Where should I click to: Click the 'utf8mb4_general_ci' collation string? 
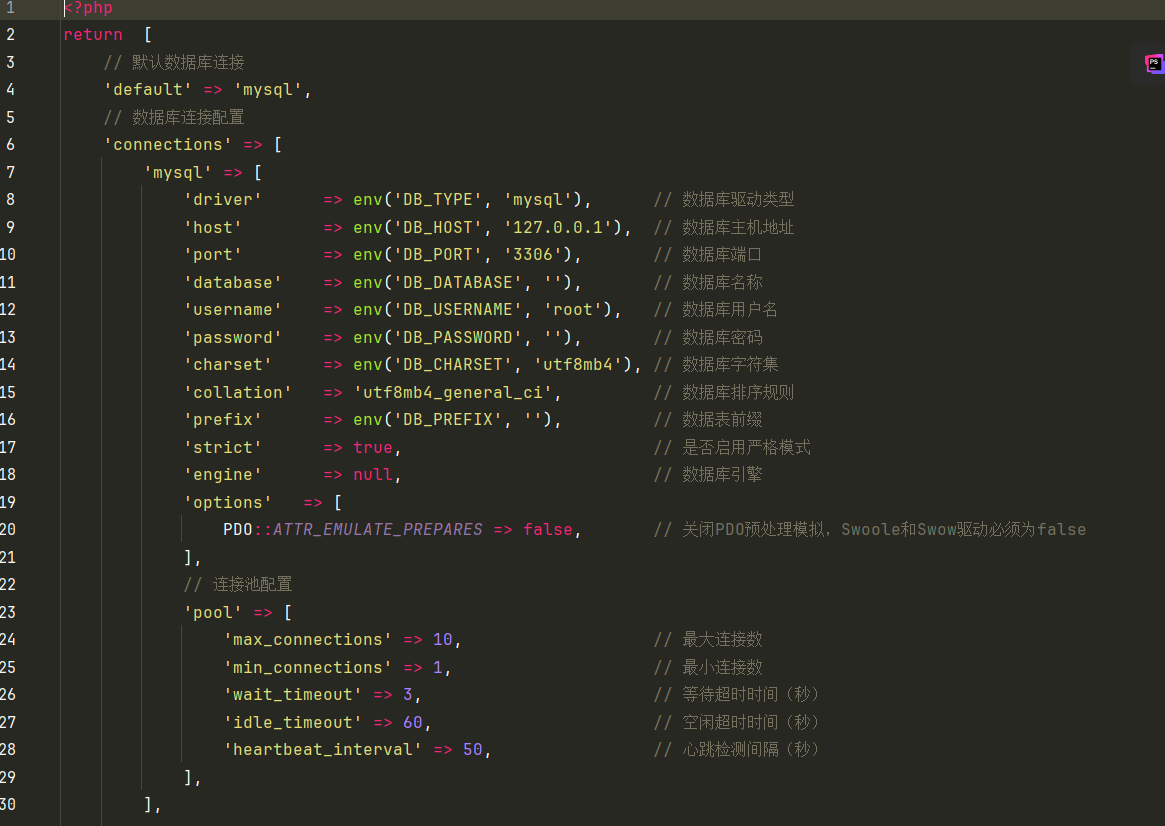click(x=452, y=392)
